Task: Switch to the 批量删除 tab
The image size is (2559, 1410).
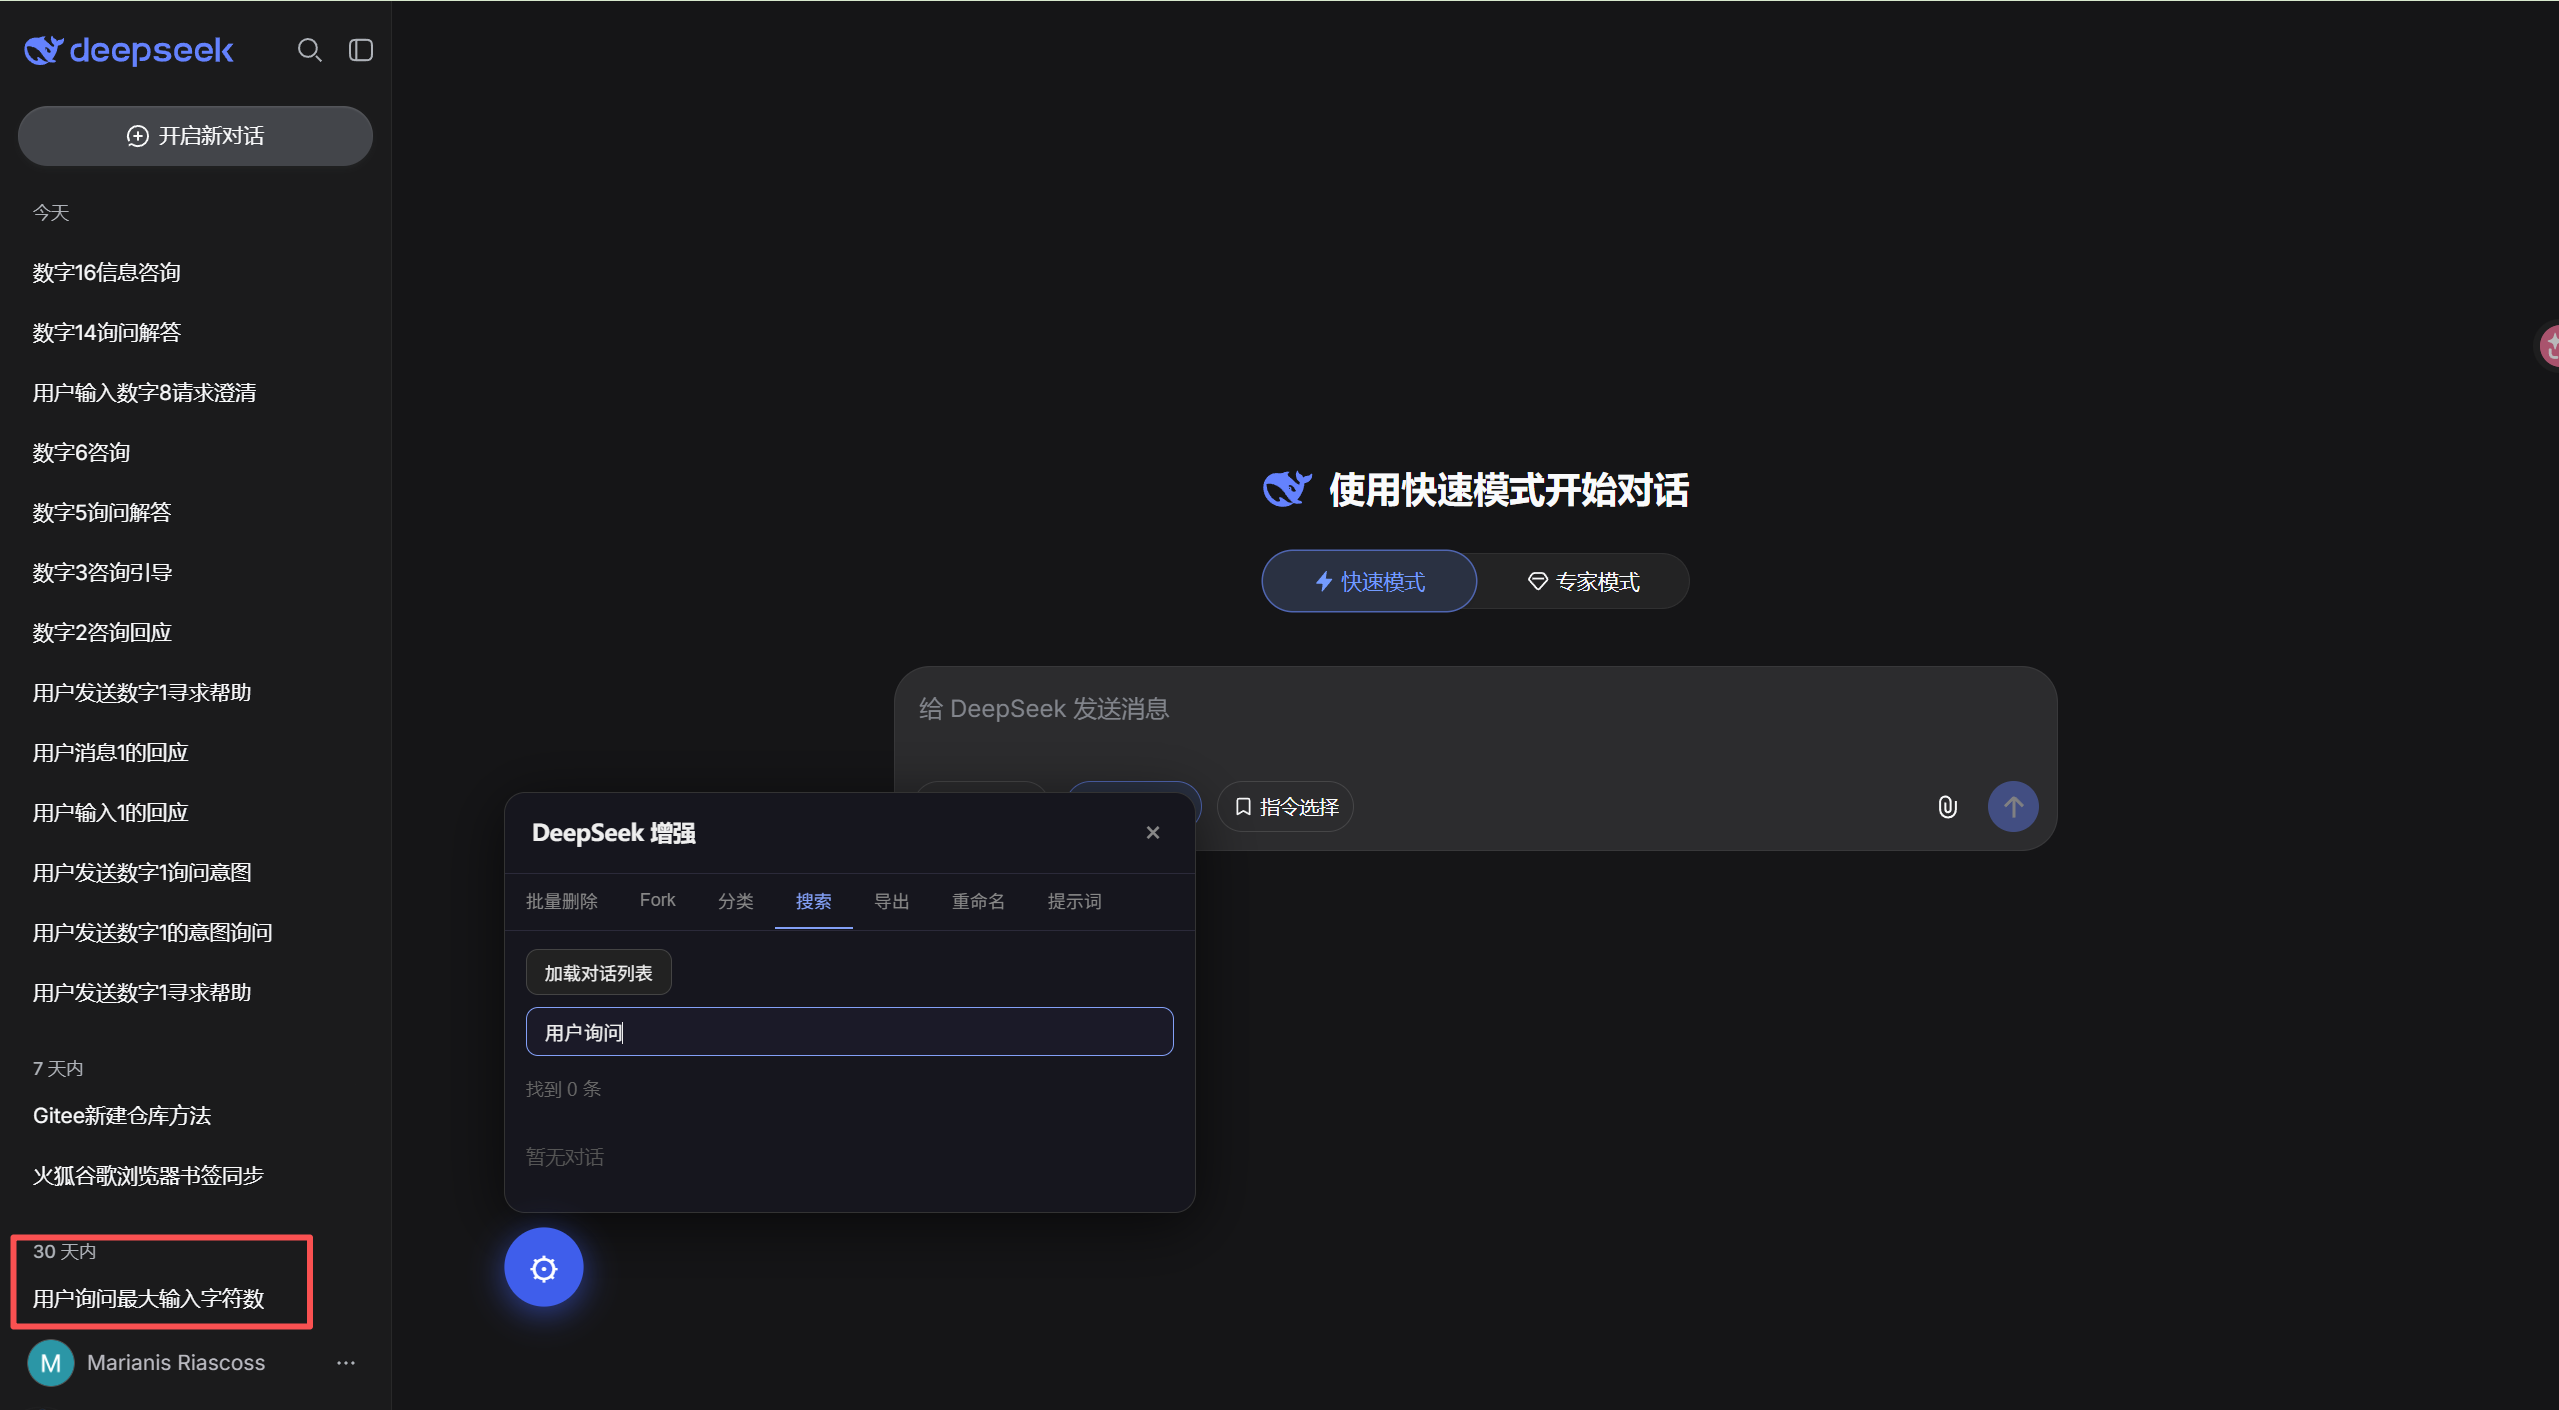Action: (562, 902)
